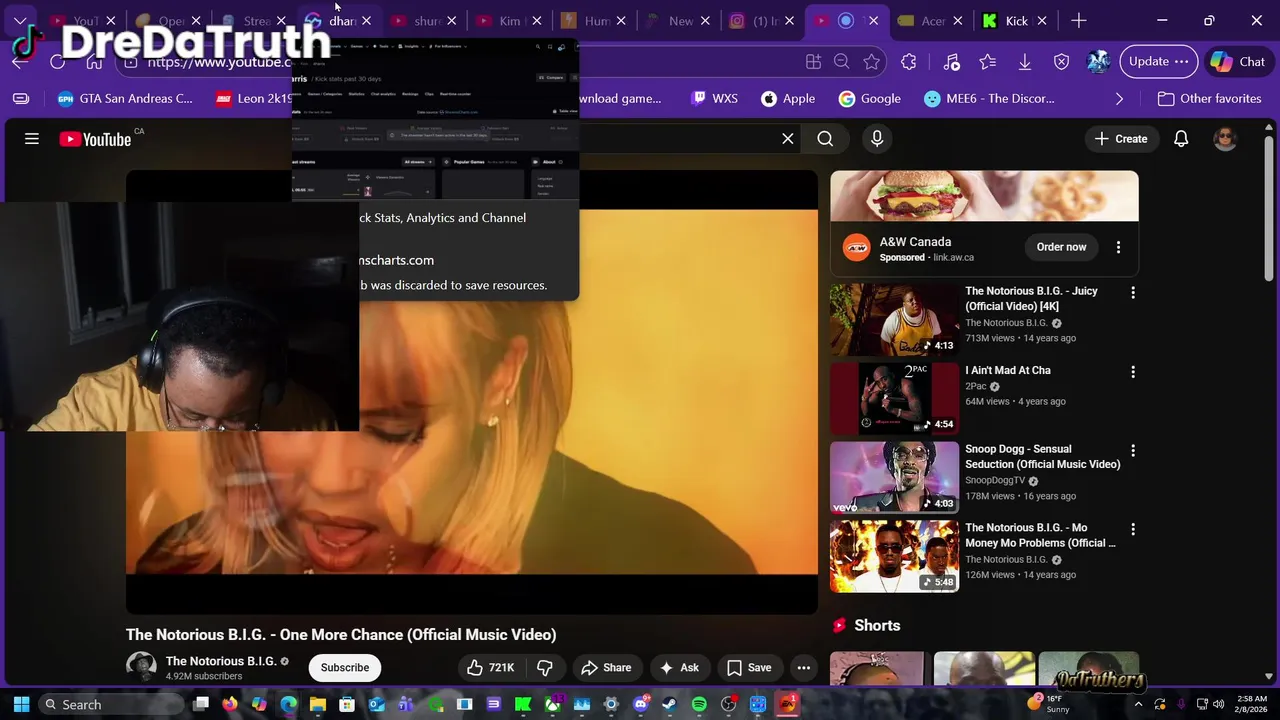Go to YouTube home via the logo
This screenshot has width=1280, height=720.
[95, 139]
